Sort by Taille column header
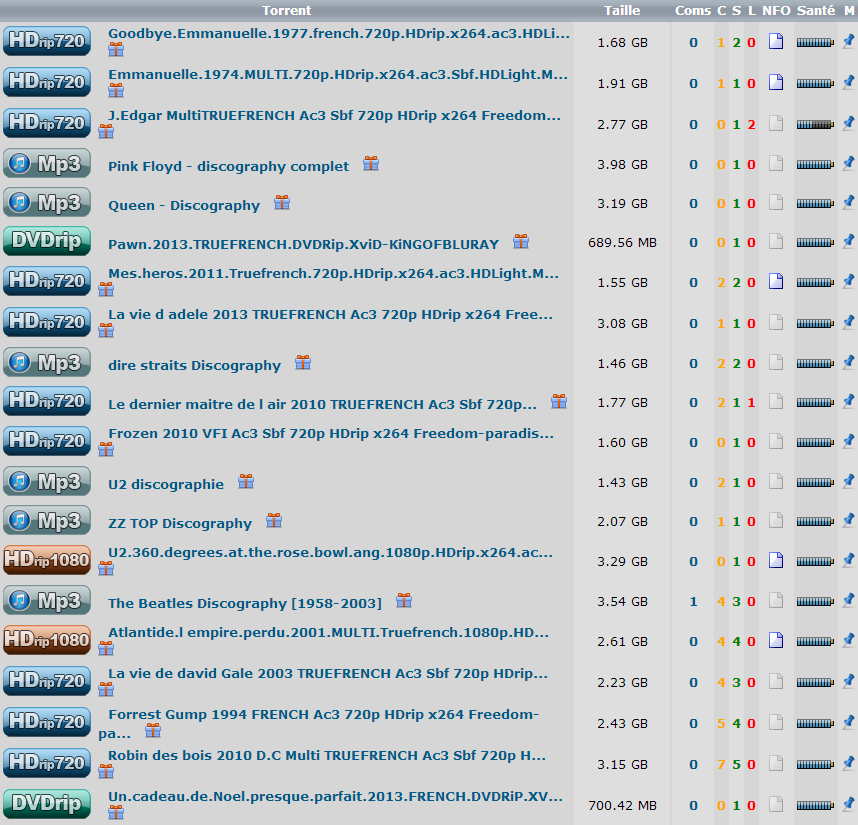 tap(622, 10)
